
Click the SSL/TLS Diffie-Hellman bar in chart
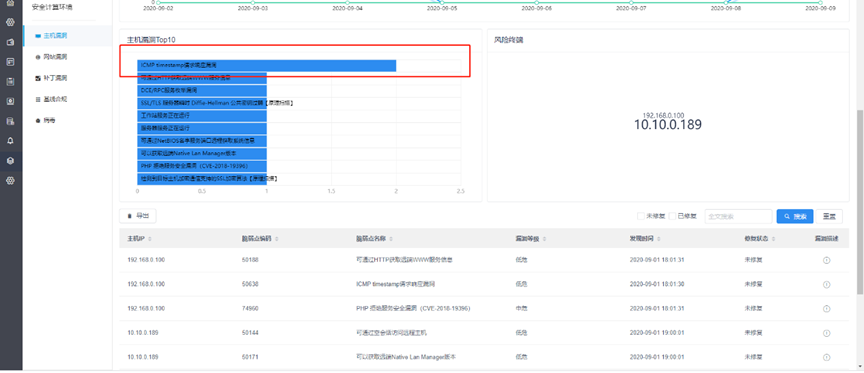pyautogui.click(x=202, y=103)
